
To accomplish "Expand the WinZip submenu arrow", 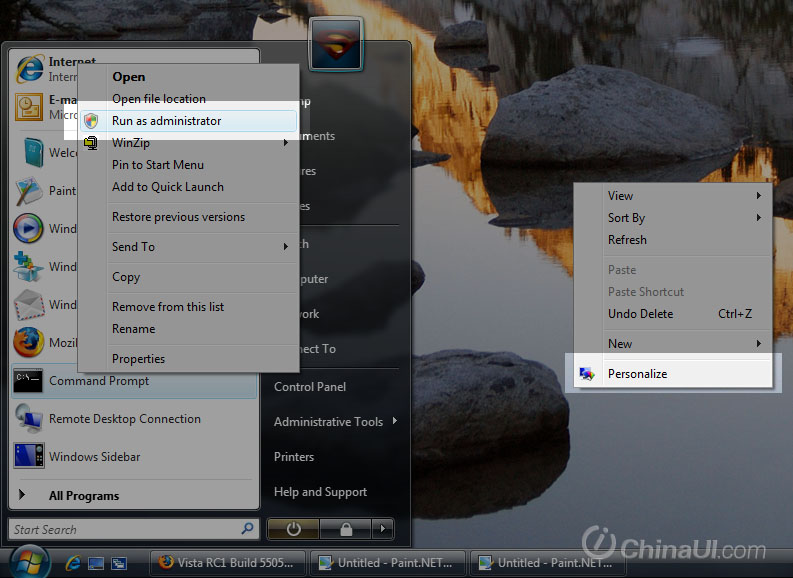I will (x=286, y=143).
